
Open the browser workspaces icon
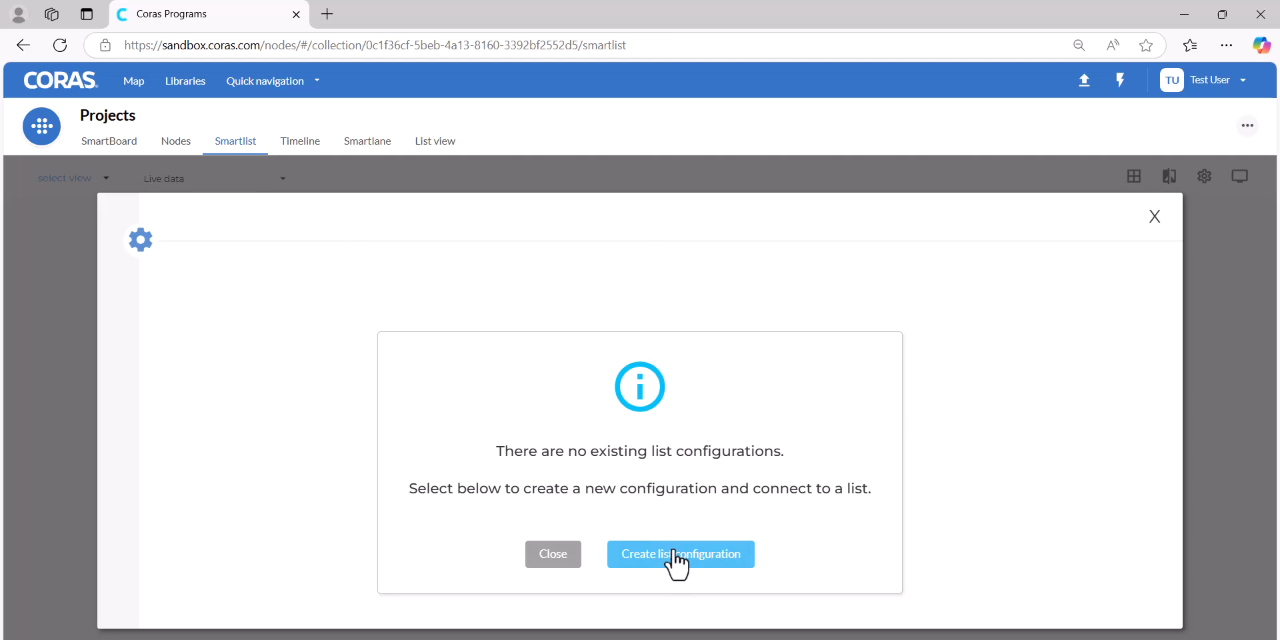52,14
